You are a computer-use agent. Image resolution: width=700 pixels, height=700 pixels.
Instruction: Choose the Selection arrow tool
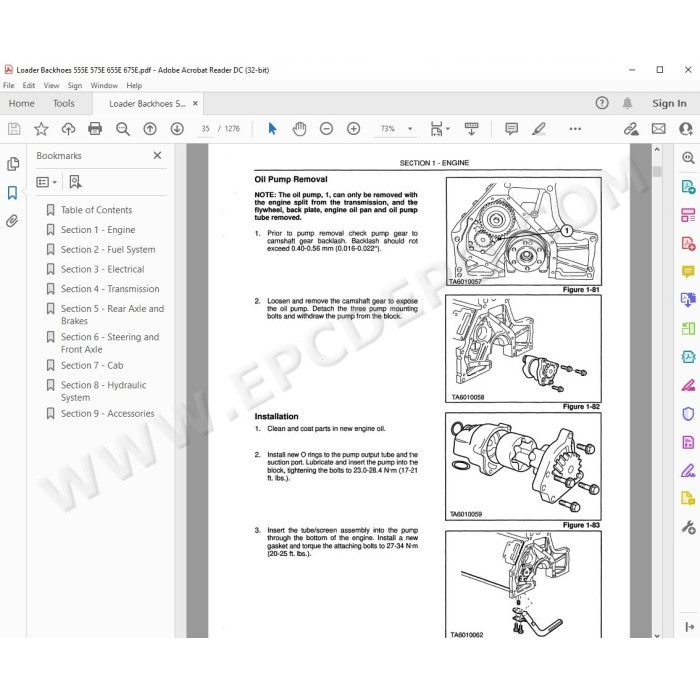click(272, 129)
